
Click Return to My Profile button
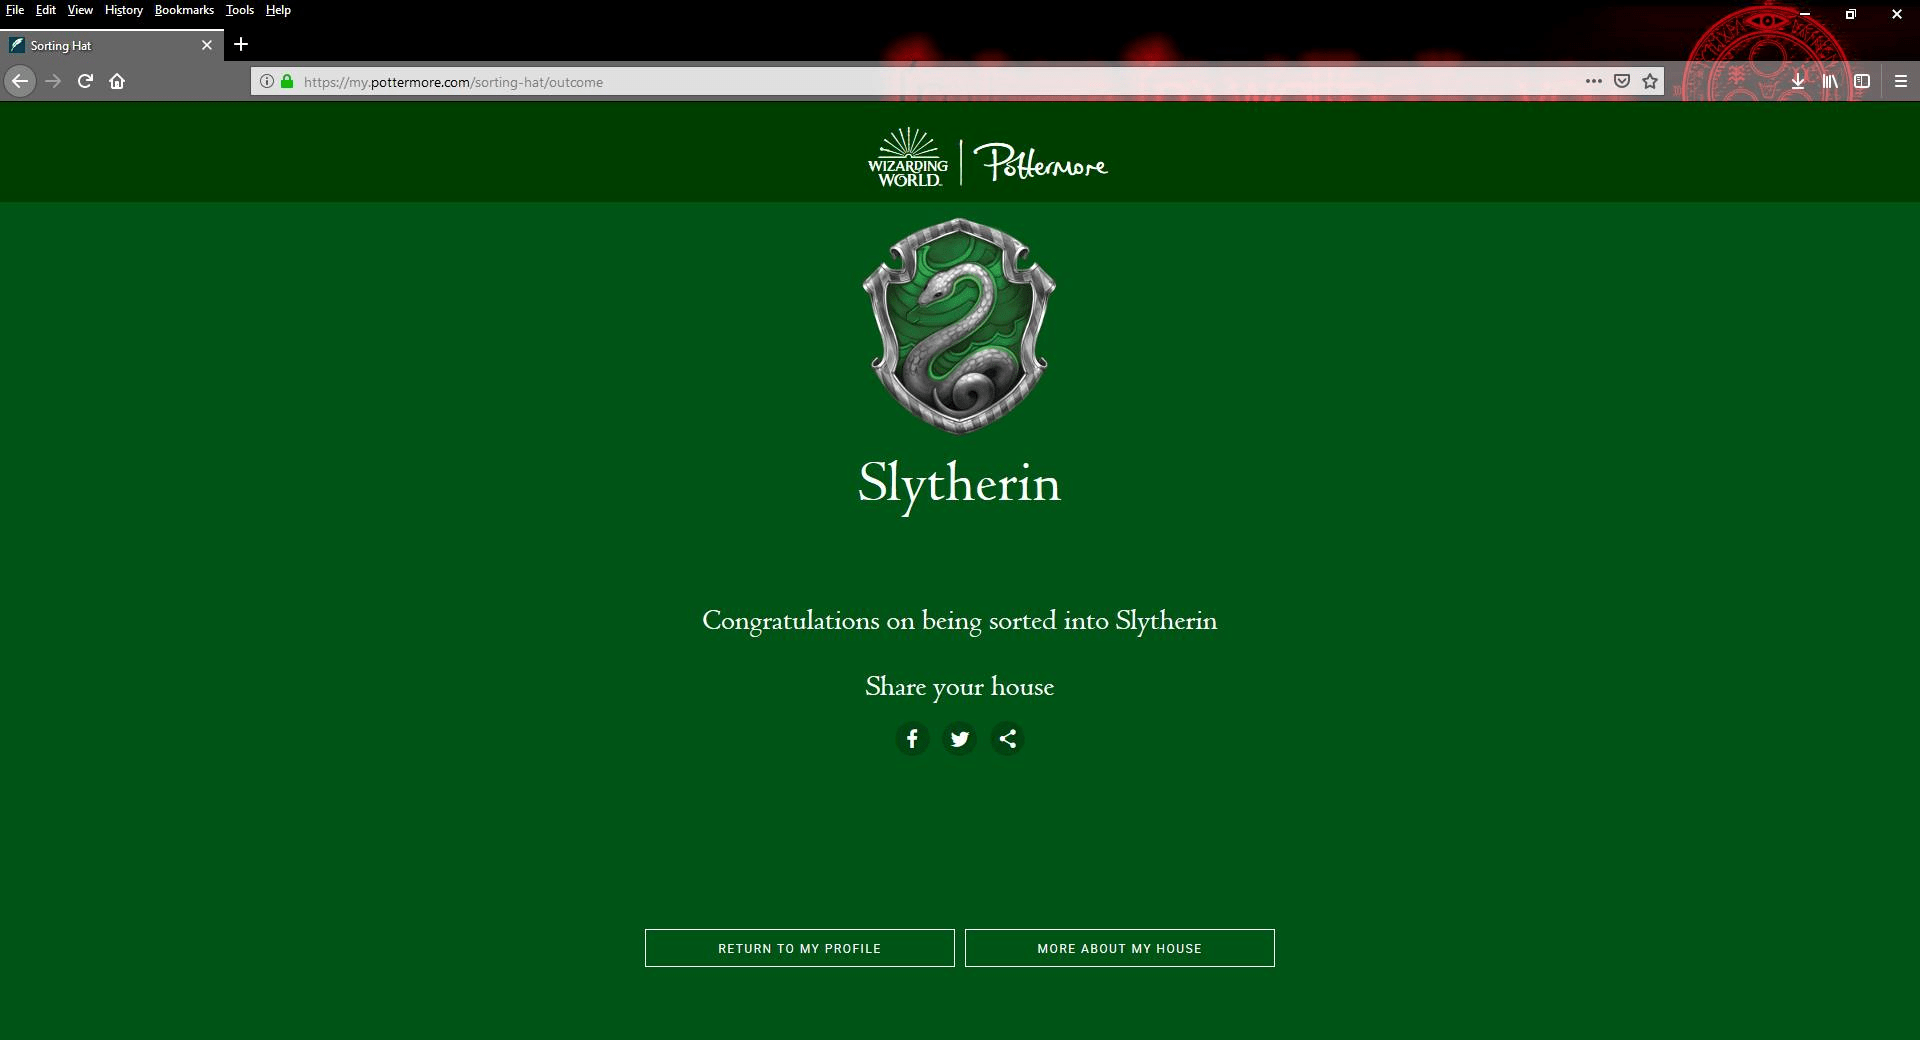[x=800, y=948]
